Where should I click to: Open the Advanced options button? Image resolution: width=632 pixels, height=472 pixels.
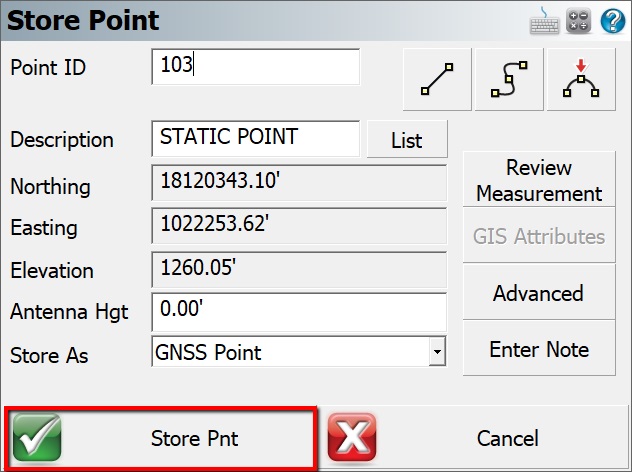click(538, 294)
